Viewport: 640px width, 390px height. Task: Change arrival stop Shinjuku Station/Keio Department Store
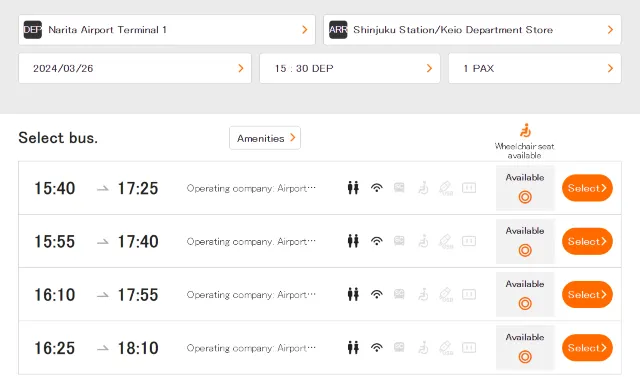[x=472, y=30]
